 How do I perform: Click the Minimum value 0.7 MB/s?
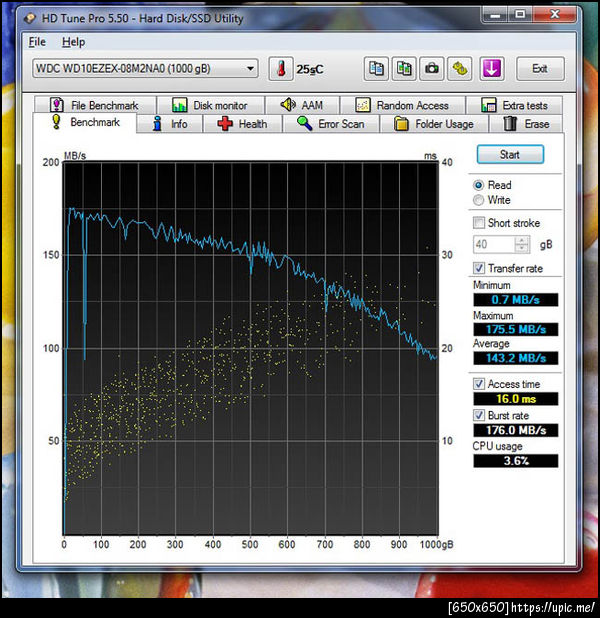click(x=516, y=300)
